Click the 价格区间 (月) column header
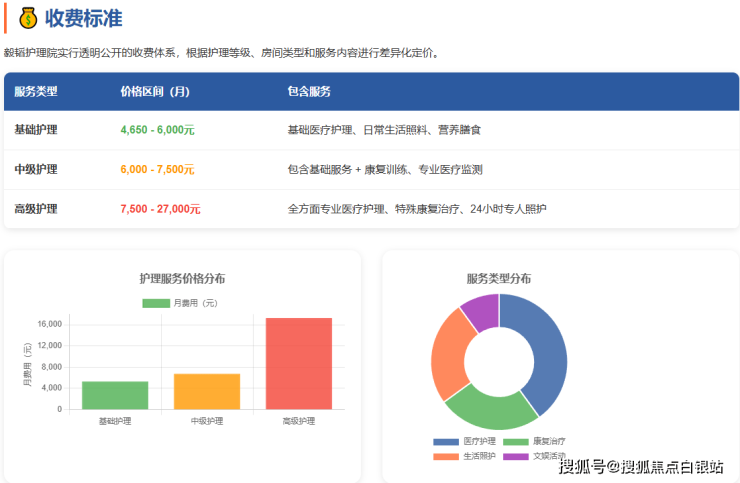The image size is (740, 483). (x=155, y=91)
